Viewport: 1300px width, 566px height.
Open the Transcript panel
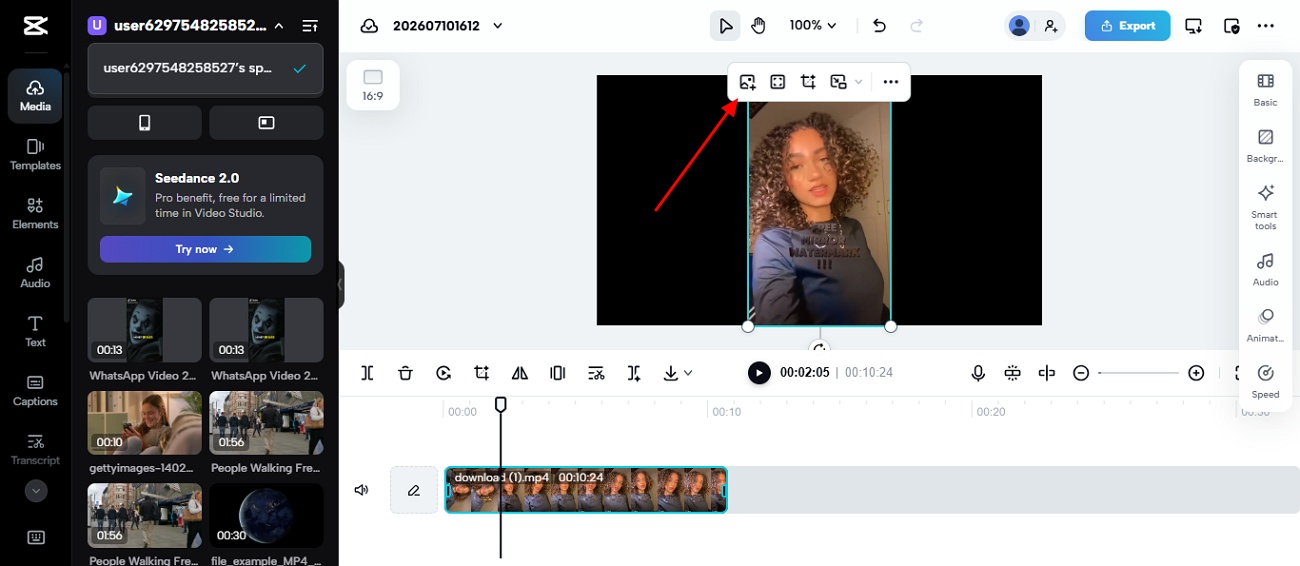[35, 449]
